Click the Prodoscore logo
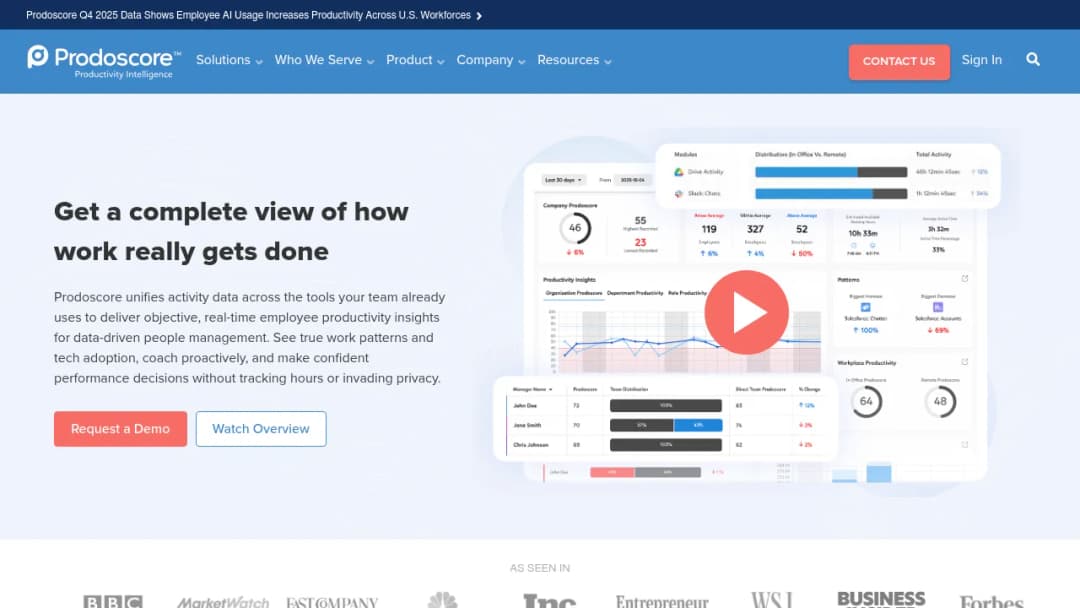This screenshot has width=1080, height=608. 104,62
